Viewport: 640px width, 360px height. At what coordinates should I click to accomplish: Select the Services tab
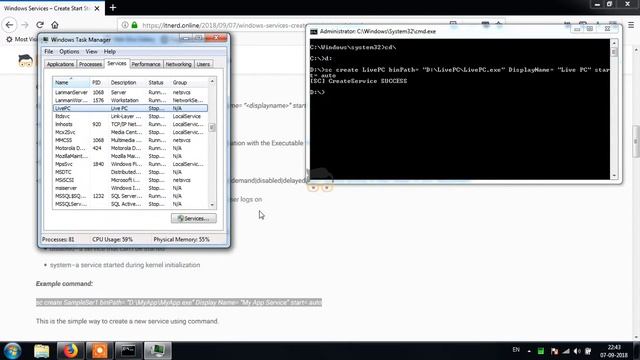click(x=117, y=63)
